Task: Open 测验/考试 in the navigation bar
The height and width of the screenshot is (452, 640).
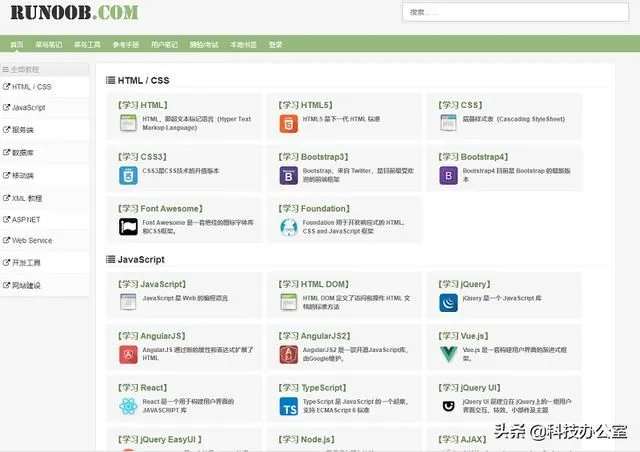Action: coord(204,45)
